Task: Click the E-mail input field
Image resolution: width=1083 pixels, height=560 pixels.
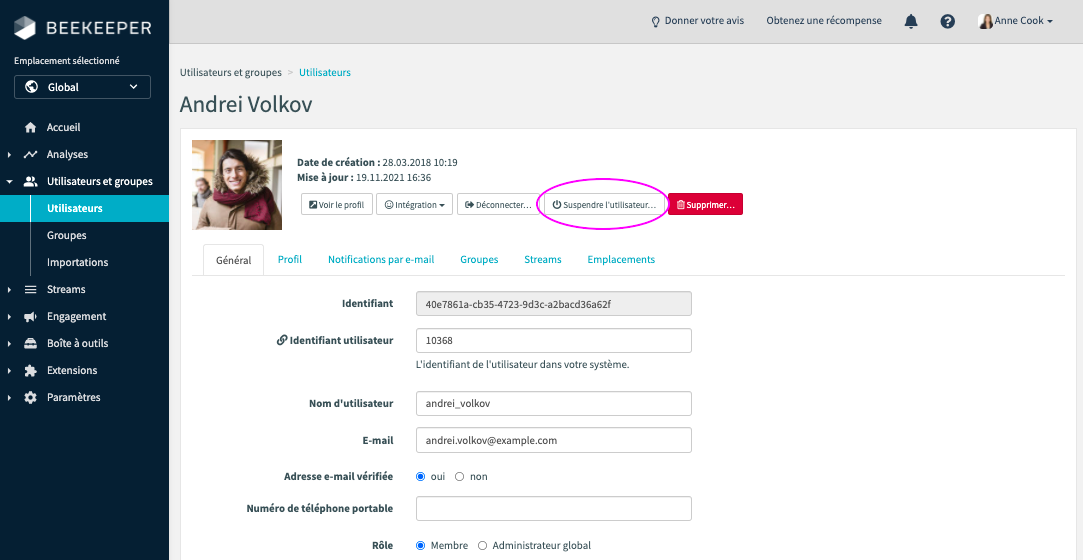Action: (554, 440)
